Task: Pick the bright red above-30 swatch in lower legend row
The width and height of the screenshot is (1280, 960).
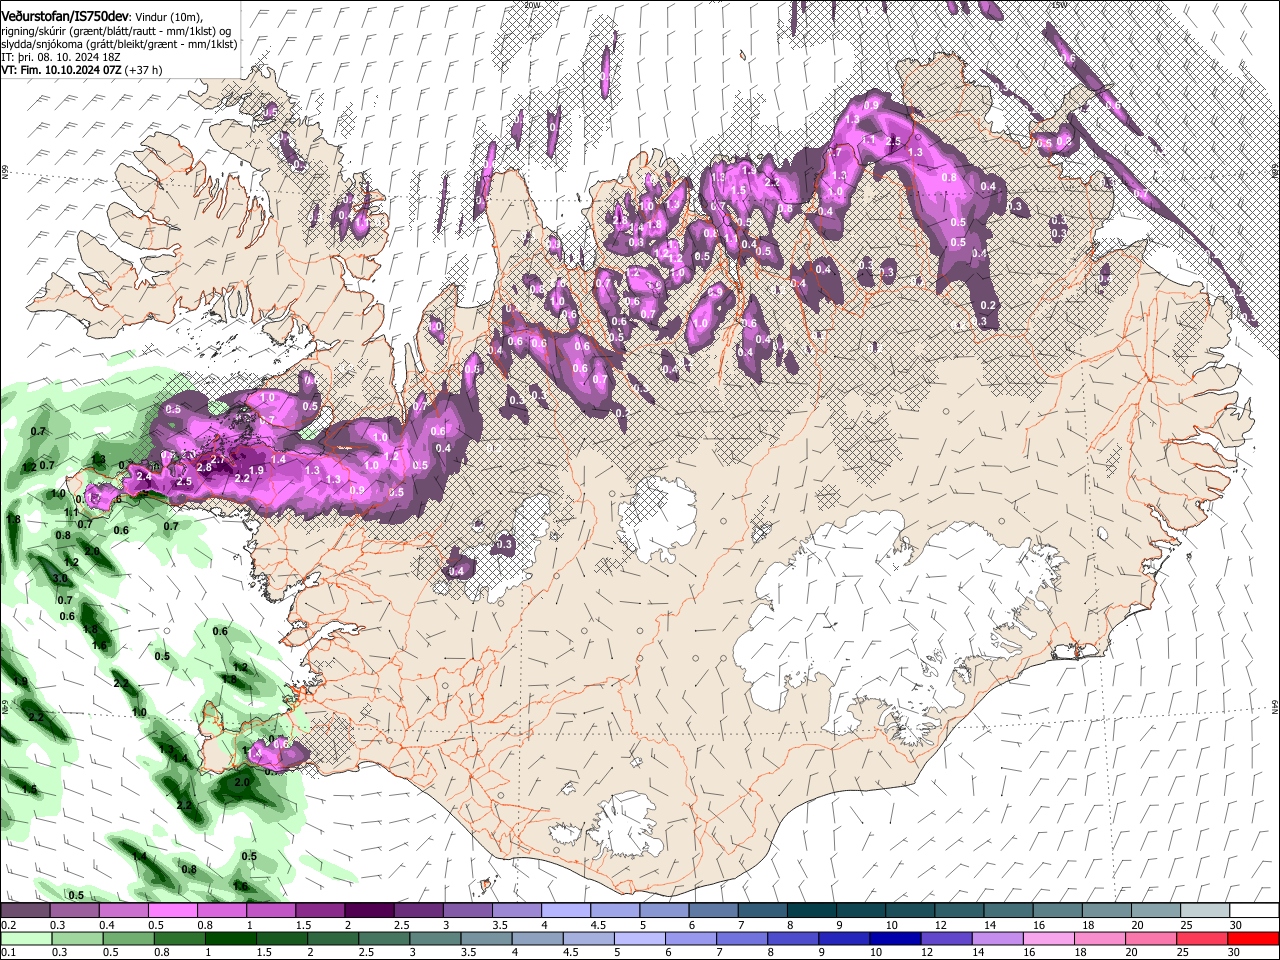Action: coord(1253,939)
